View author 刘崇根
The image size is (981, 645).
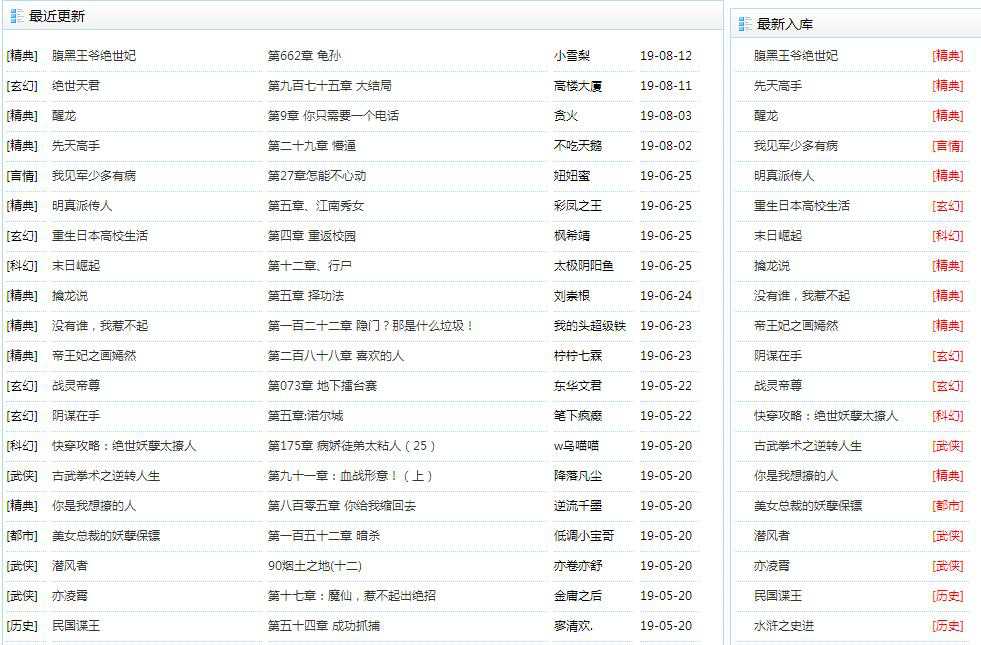(572, 296)
